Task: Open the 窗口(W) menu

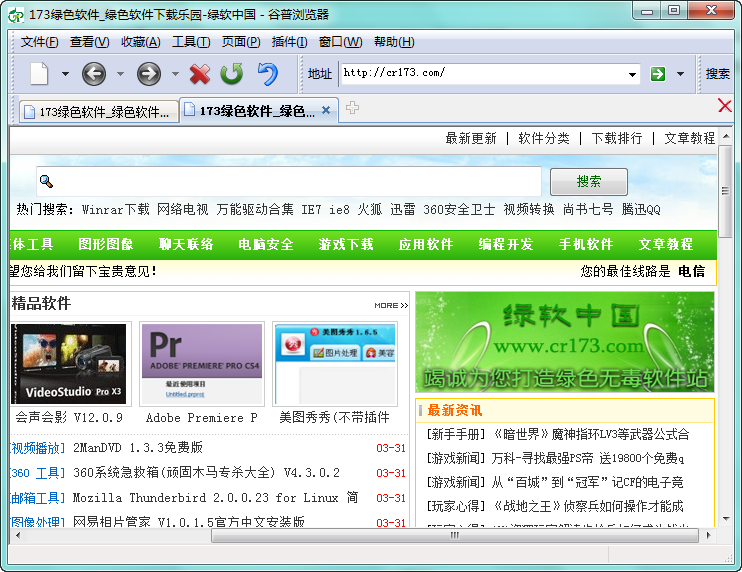Action: pyautogui.click(x=340, y=42)
